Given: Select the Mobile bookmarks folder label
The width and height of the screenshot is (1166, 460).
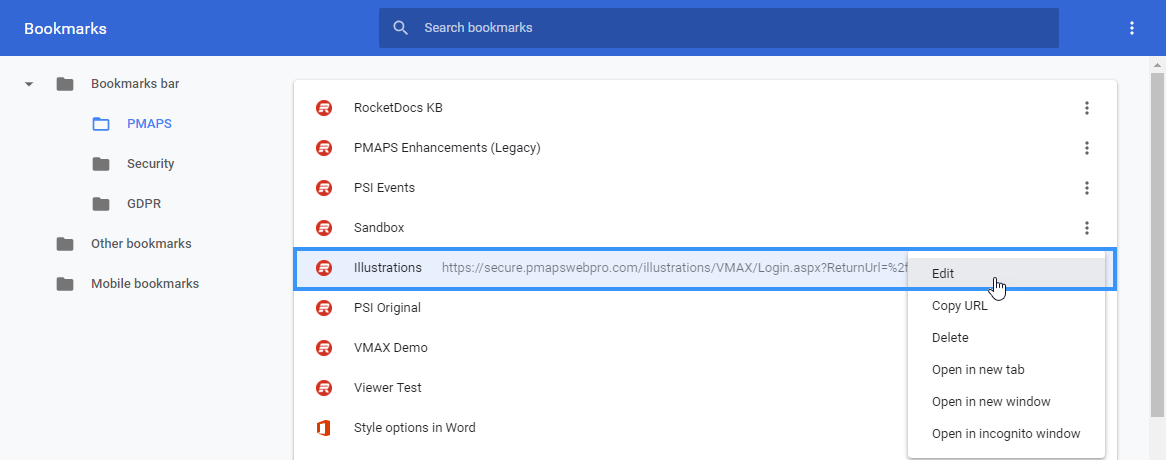Looking at the screenshot, I should [x=145, y=284].
